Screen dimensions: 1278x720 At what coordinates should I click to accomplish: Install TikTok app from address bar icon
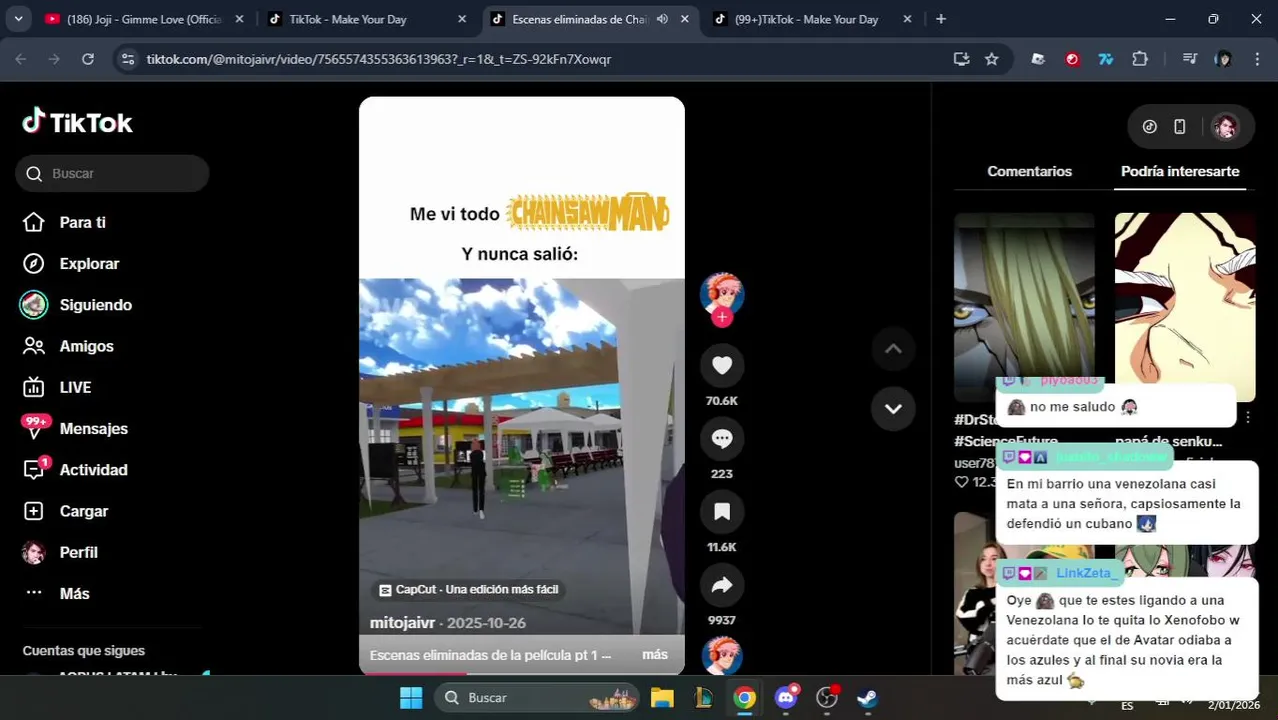coord(961,59)
